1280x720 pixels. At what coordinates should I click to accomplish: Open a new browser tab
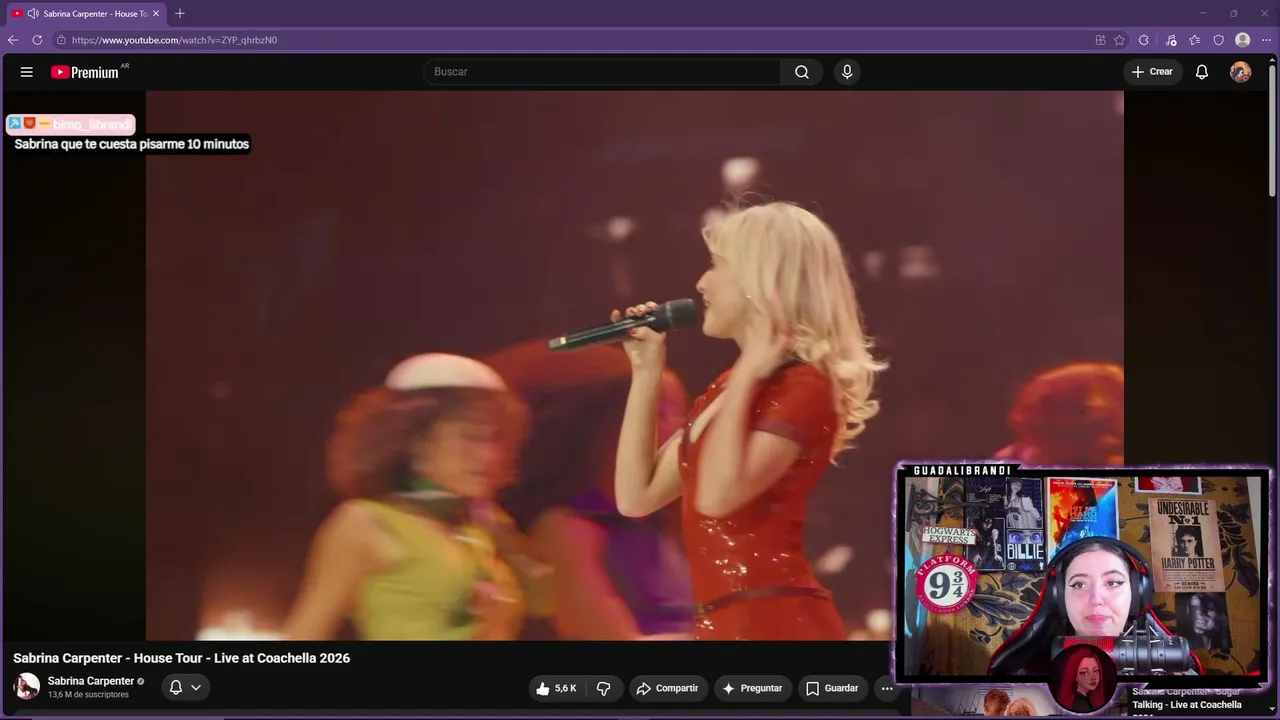180,14
